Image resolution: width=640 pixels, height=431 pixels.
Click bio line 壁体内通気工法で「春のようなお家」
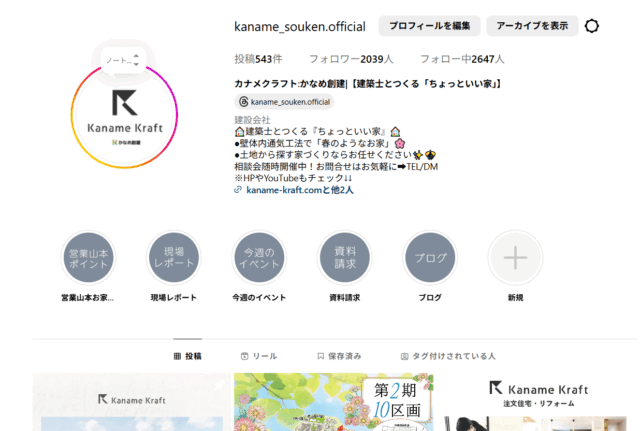[320, 143]
